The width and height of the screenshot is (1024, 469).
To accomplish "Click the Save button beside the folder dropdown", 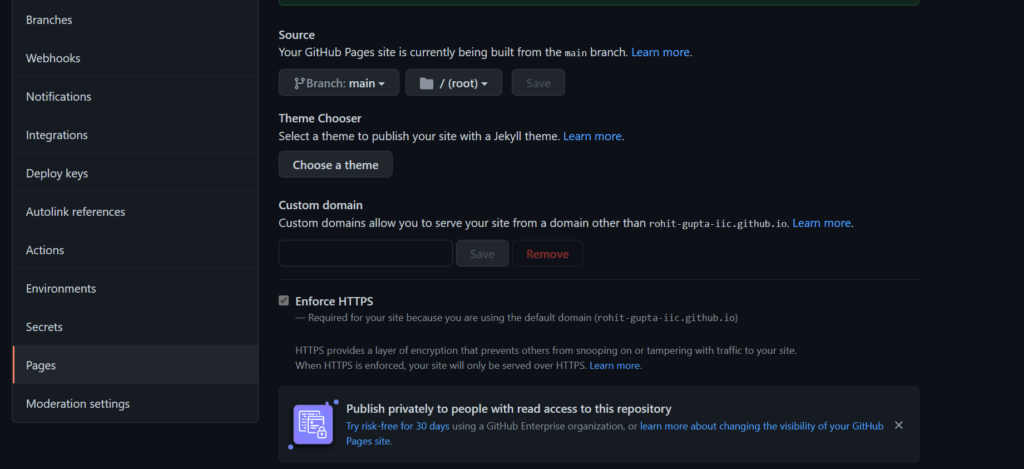I will point(538,83).
